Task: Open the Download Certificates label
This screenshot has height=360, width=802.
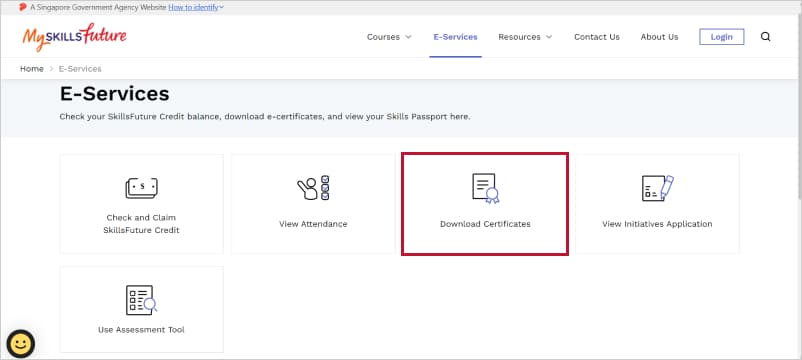Action: coord(485,224)
